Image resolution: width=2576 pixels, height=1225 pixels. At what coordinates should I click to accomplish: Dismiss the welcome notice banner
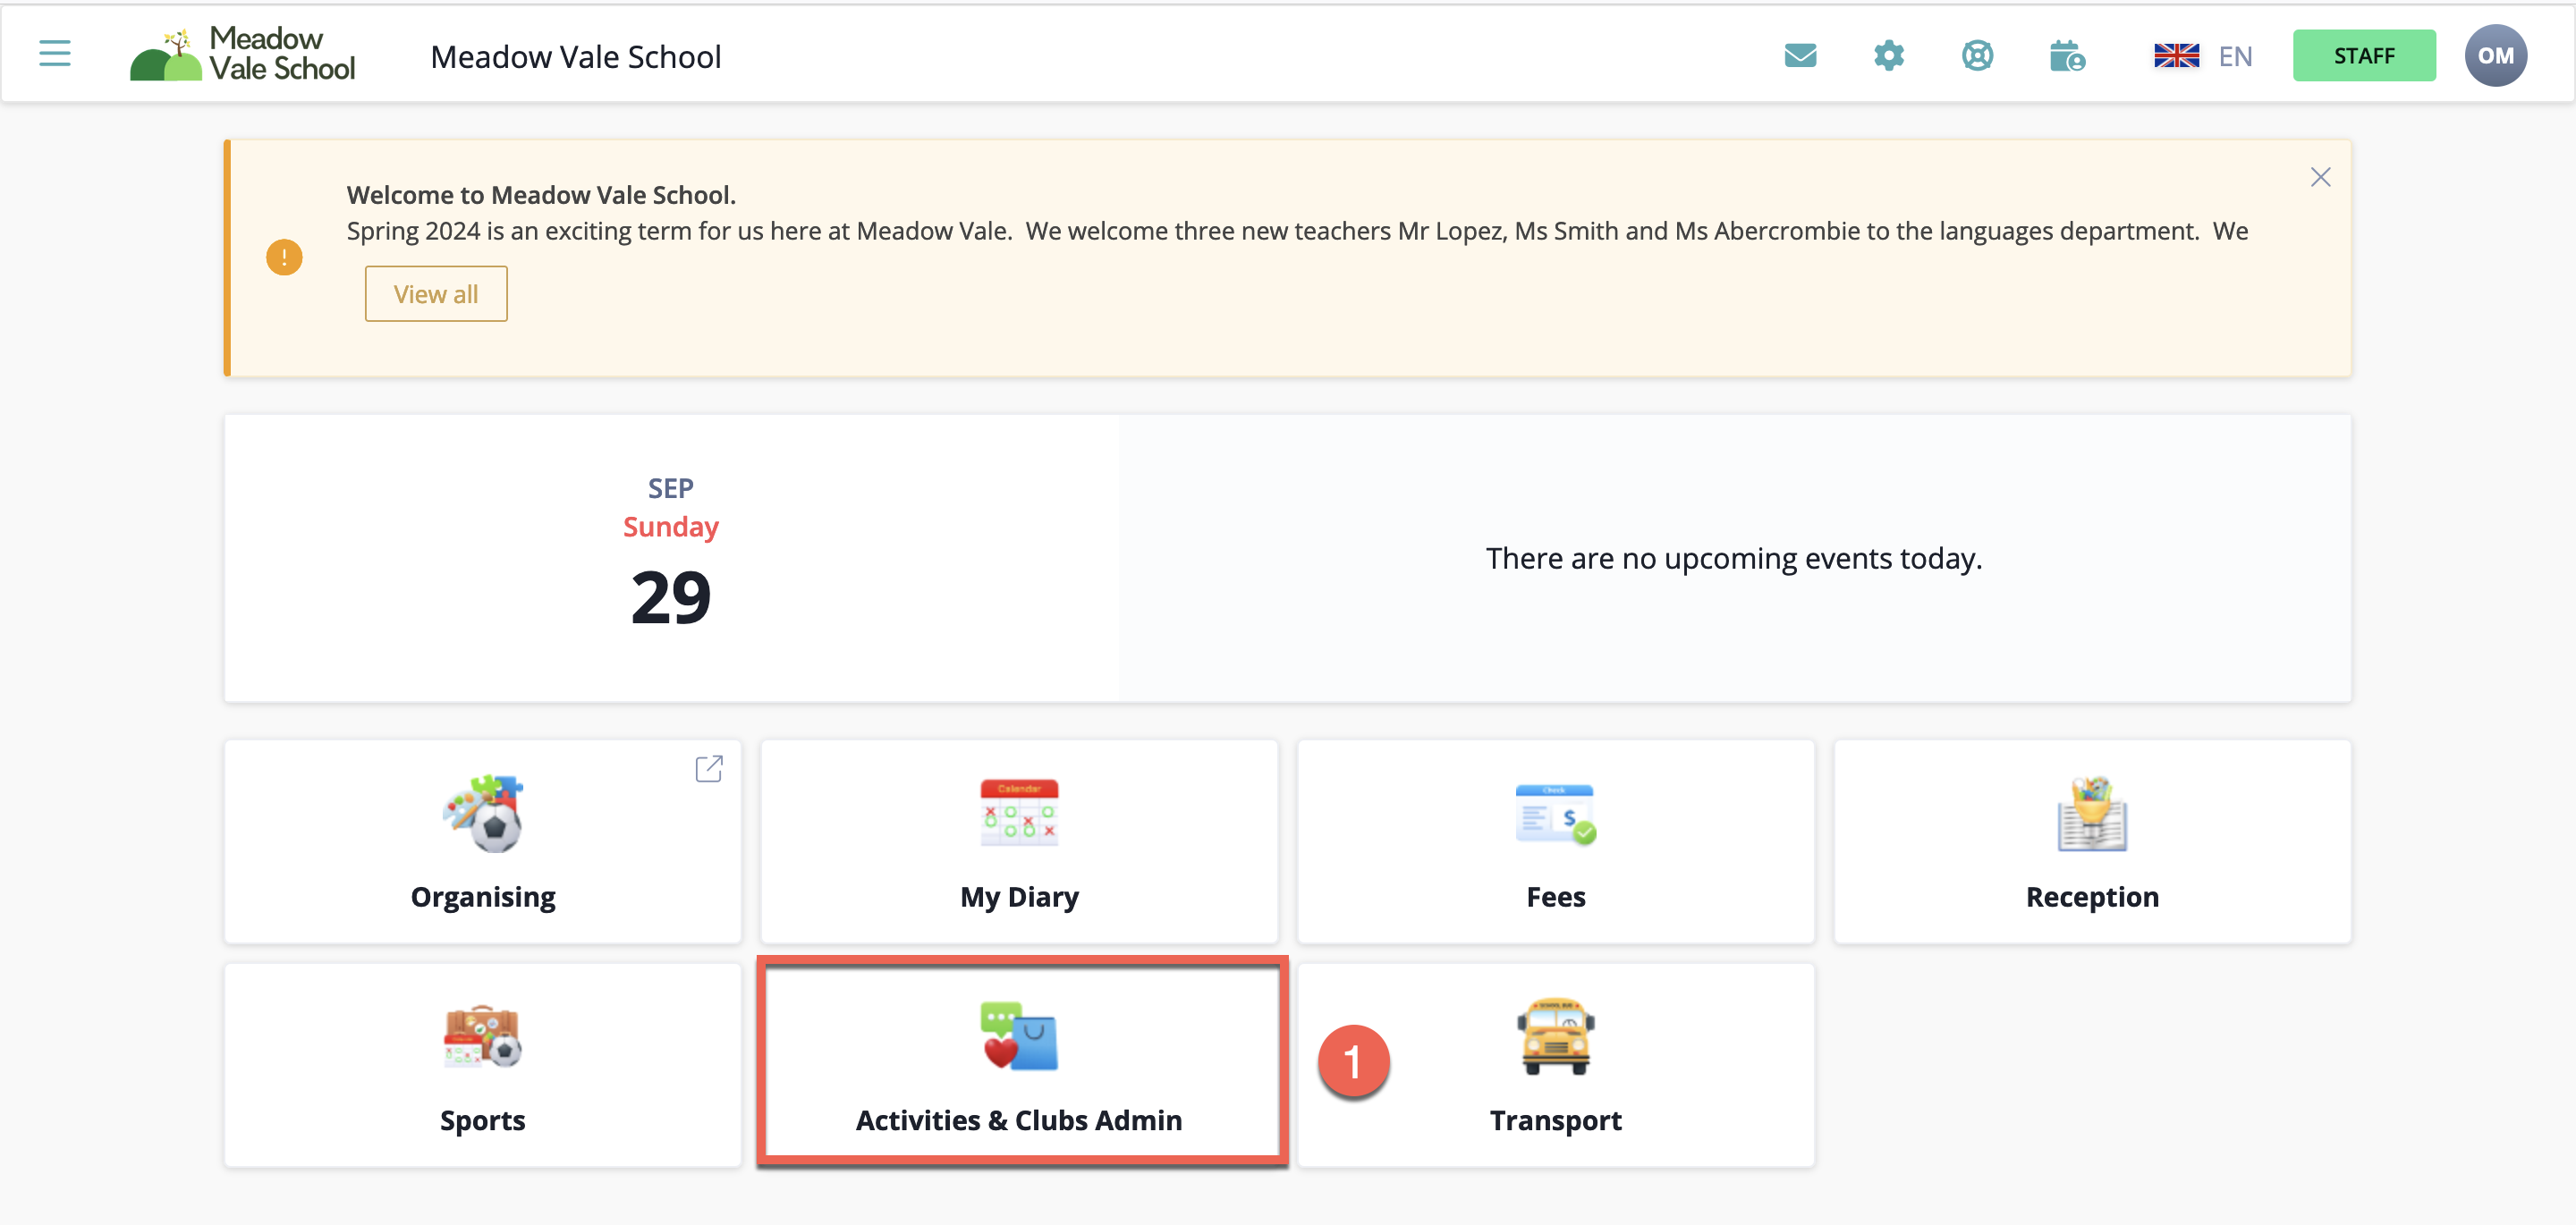coord(2320,178)
